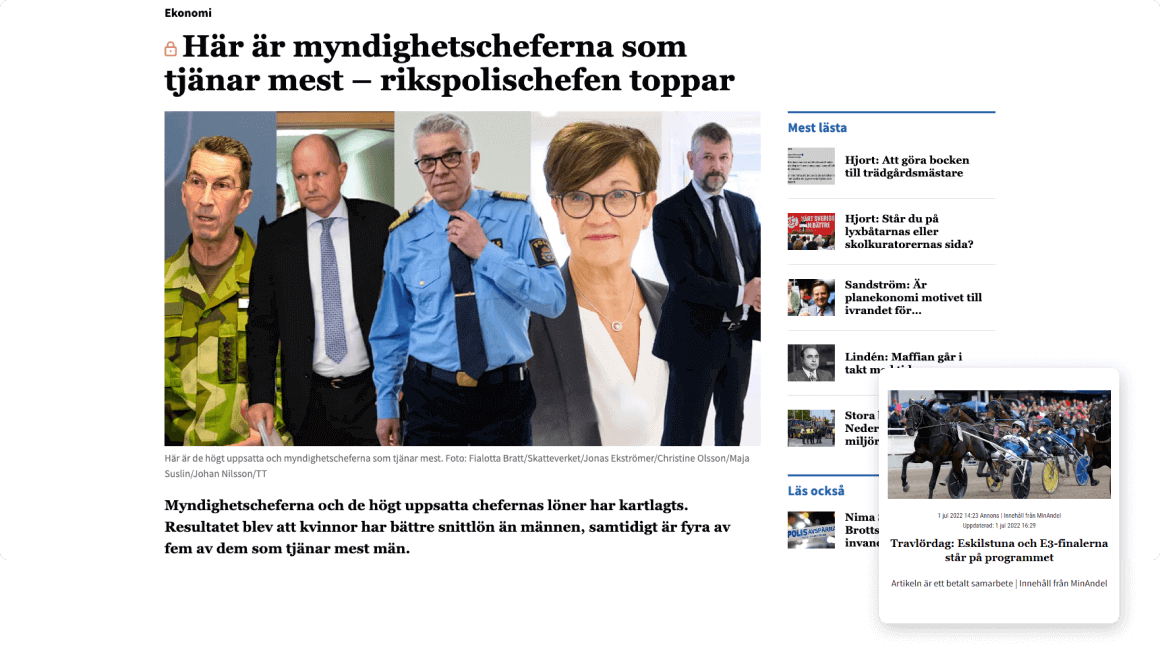Click the orange padlock premium icon

tap(170, 49)
